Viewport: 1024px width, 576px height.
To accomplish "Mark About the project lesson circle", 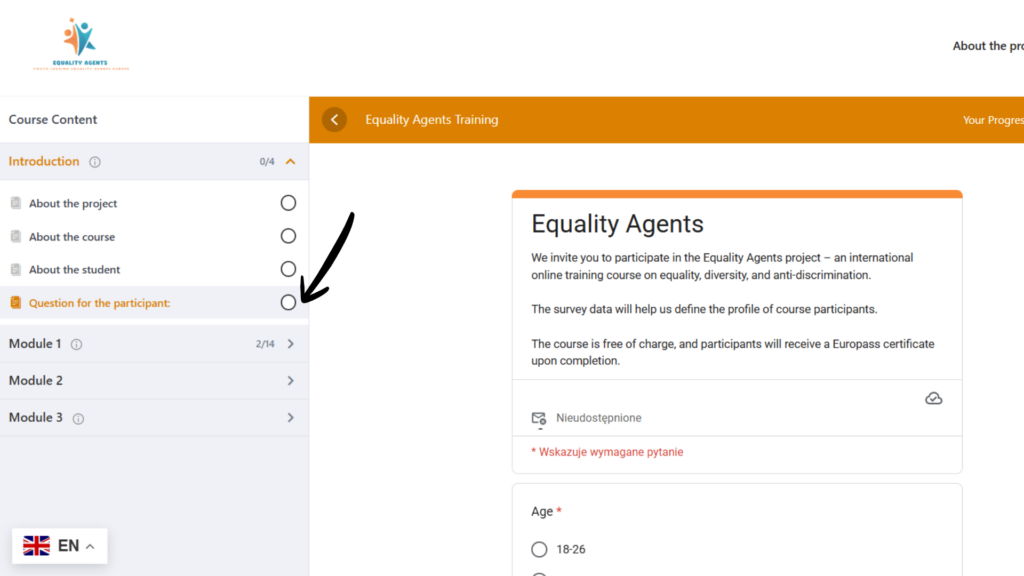I will click(288, 203).
